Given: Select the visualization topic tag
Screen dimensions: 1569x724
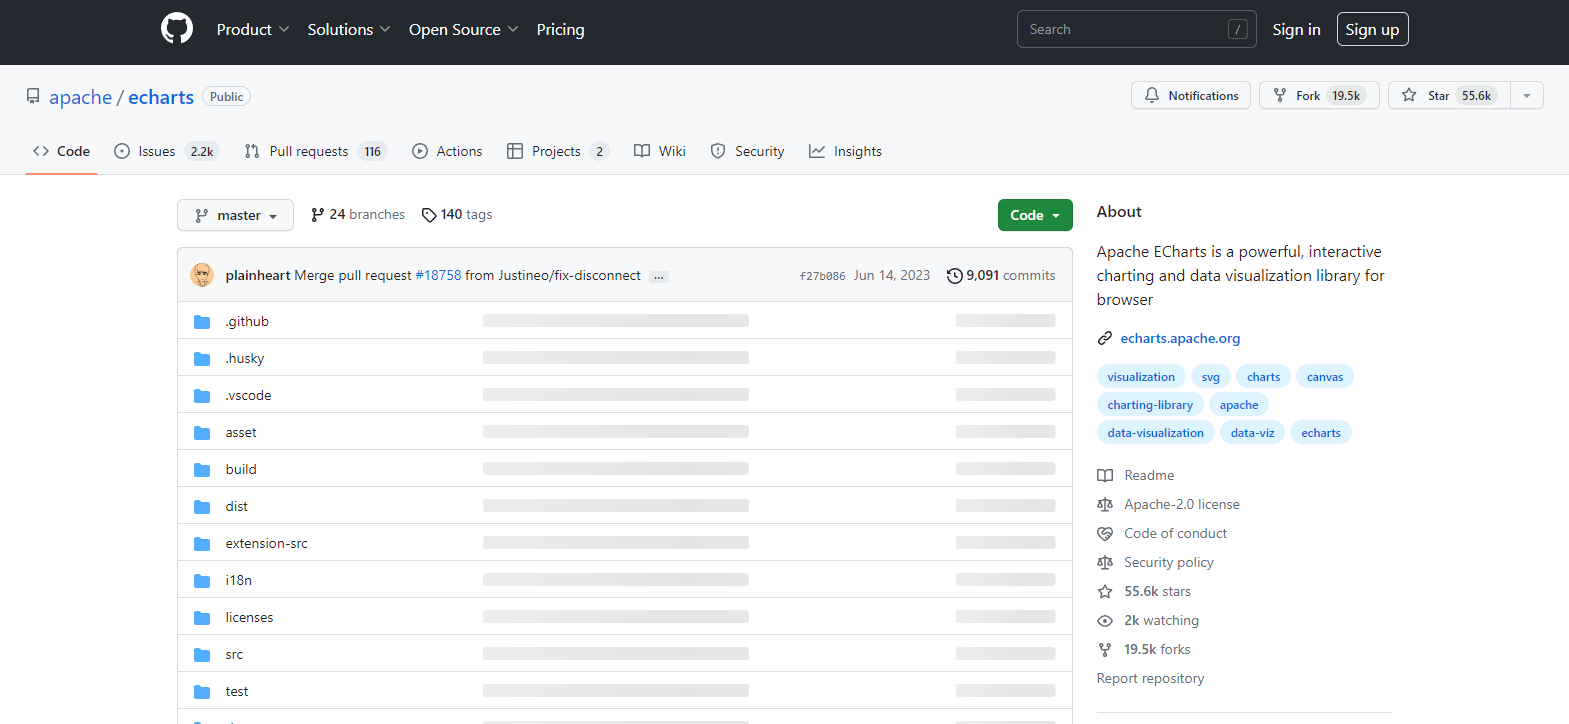Looking at the screenshot, I should [1141, 377].
